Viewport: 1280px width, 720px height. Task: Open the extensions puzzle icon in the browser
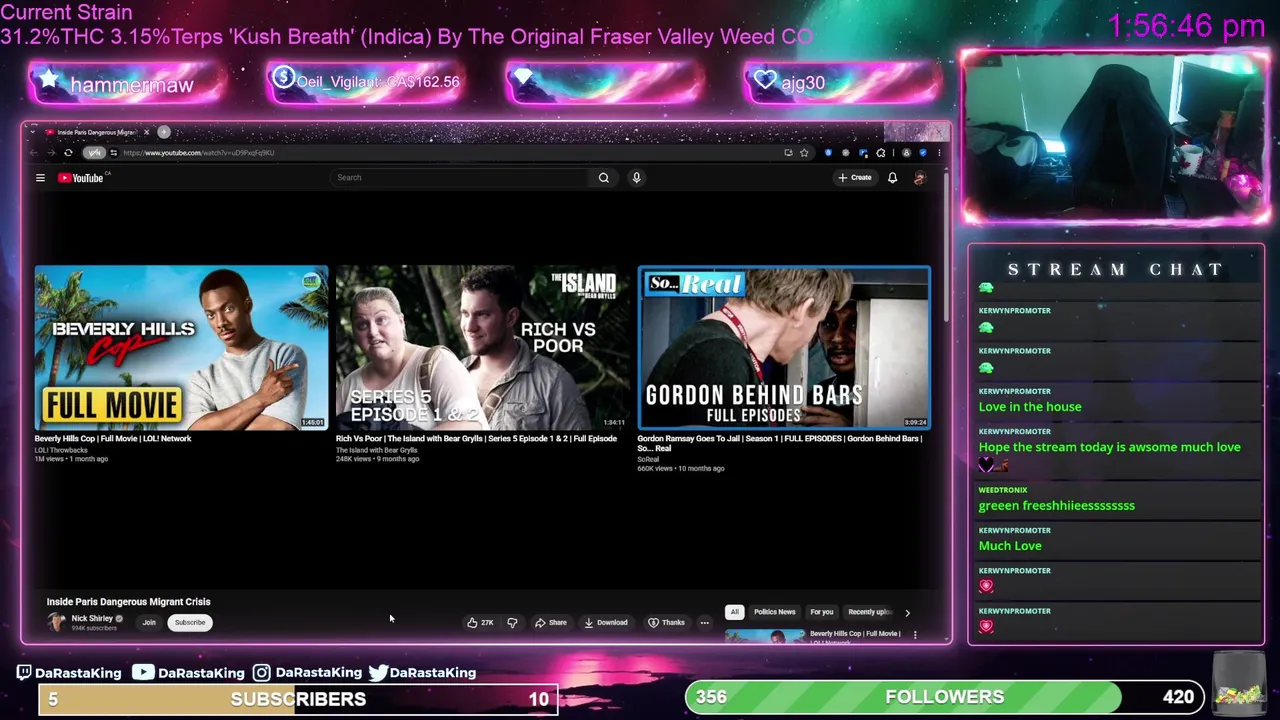pyautogui.click(x=881, y=153)
